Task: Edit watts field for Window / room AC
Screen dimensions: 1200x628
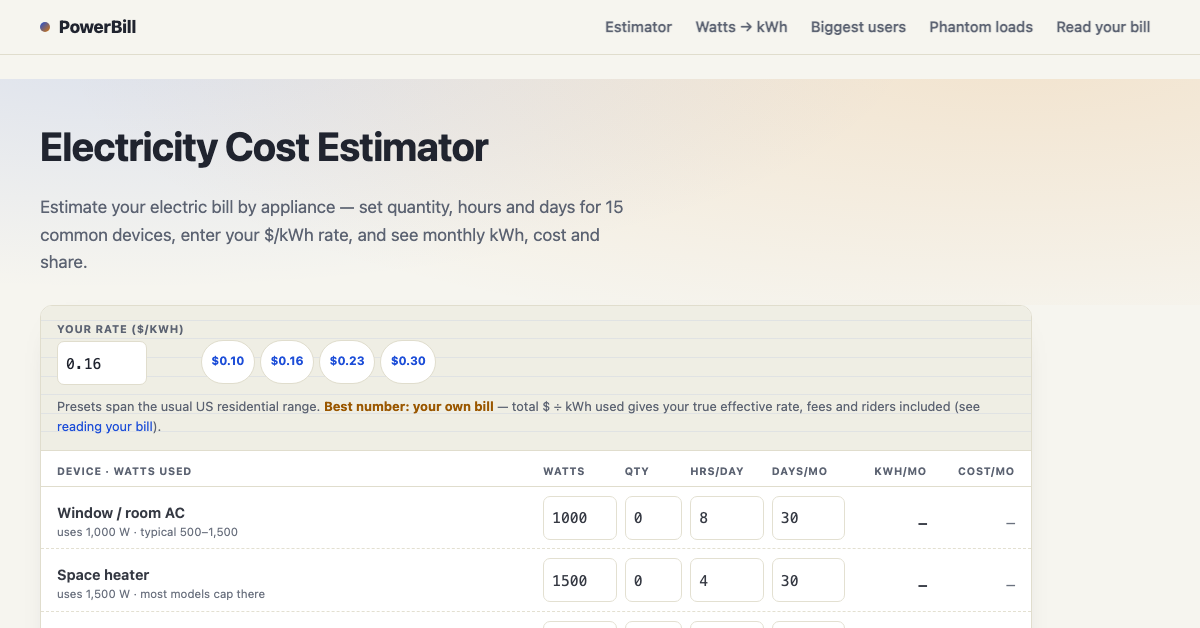Action: click(x=580, y=518)
